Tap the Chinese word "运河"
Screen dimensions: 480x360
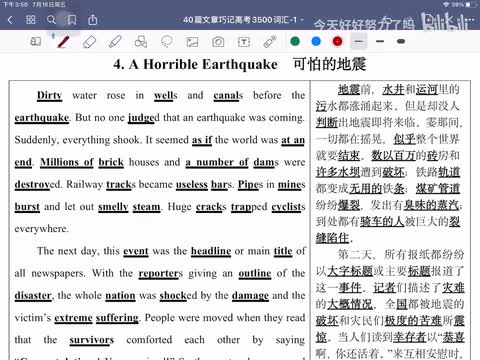tap(427, 89)
